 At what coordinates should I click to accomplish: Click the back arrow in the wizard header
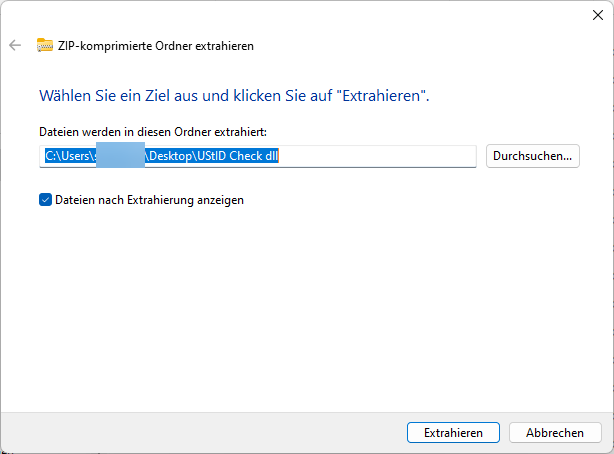15,45
